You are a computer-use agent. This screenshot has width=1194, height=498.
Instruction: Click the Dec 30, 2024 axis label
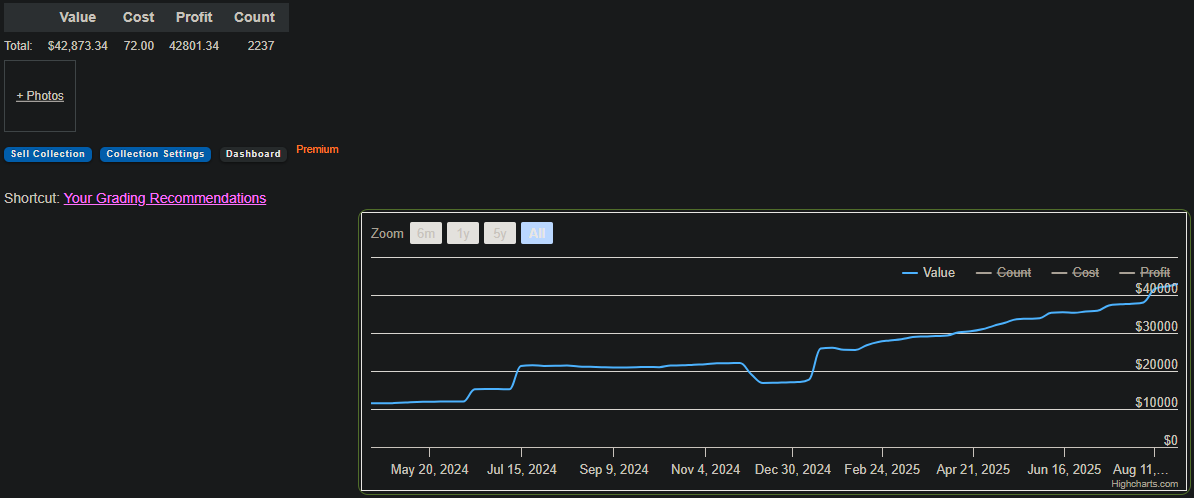[x=793, y=469]
